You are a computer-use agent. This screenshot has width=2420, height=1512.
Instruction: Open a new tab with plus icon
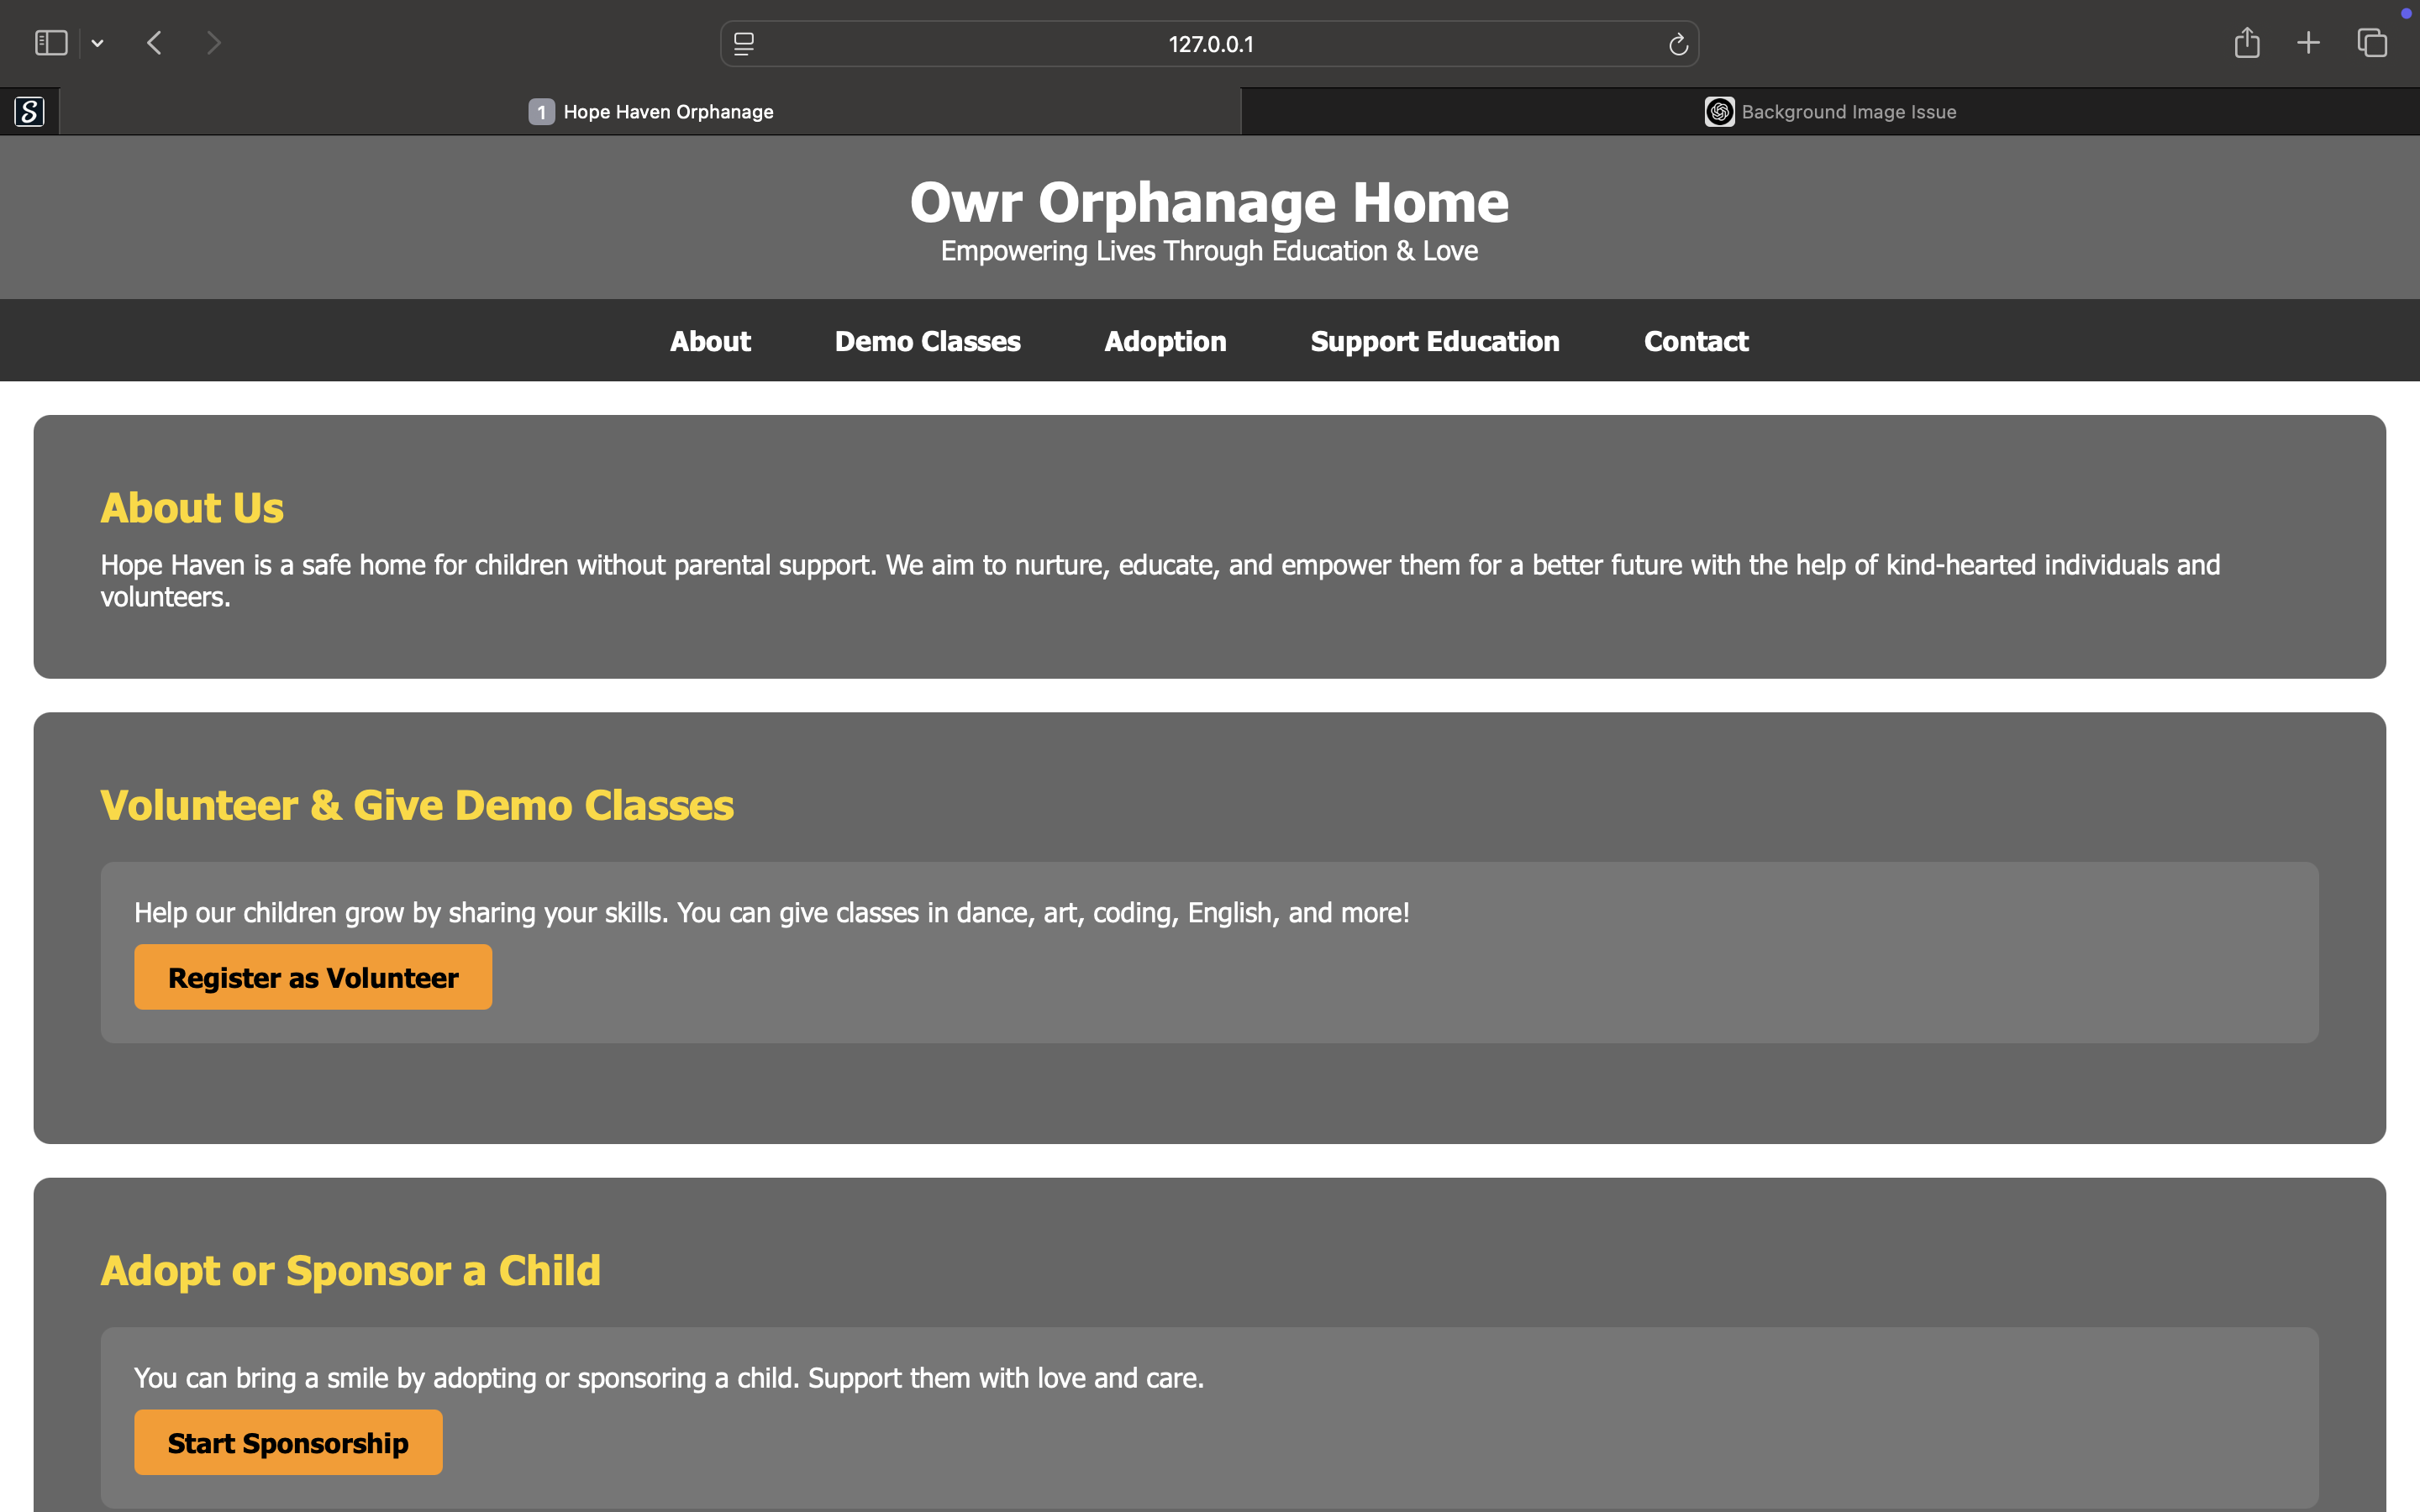pyautogui.click(x=2308, y=43)
